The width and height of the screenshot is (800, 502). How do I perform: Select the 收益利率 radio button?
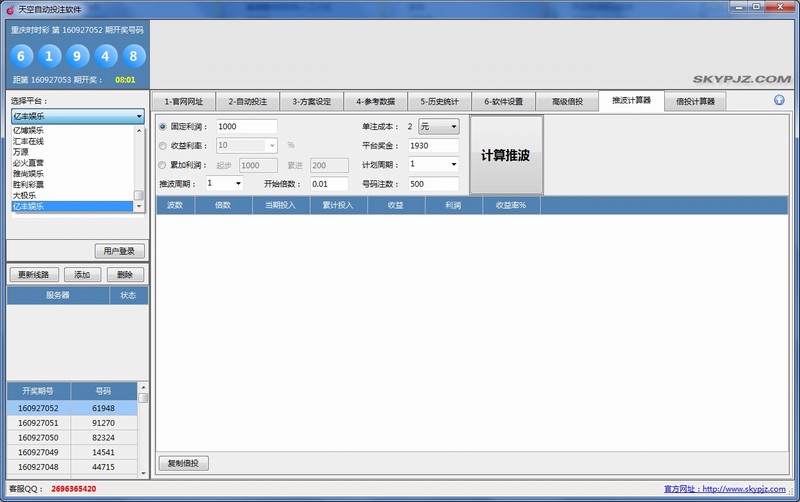163,145
